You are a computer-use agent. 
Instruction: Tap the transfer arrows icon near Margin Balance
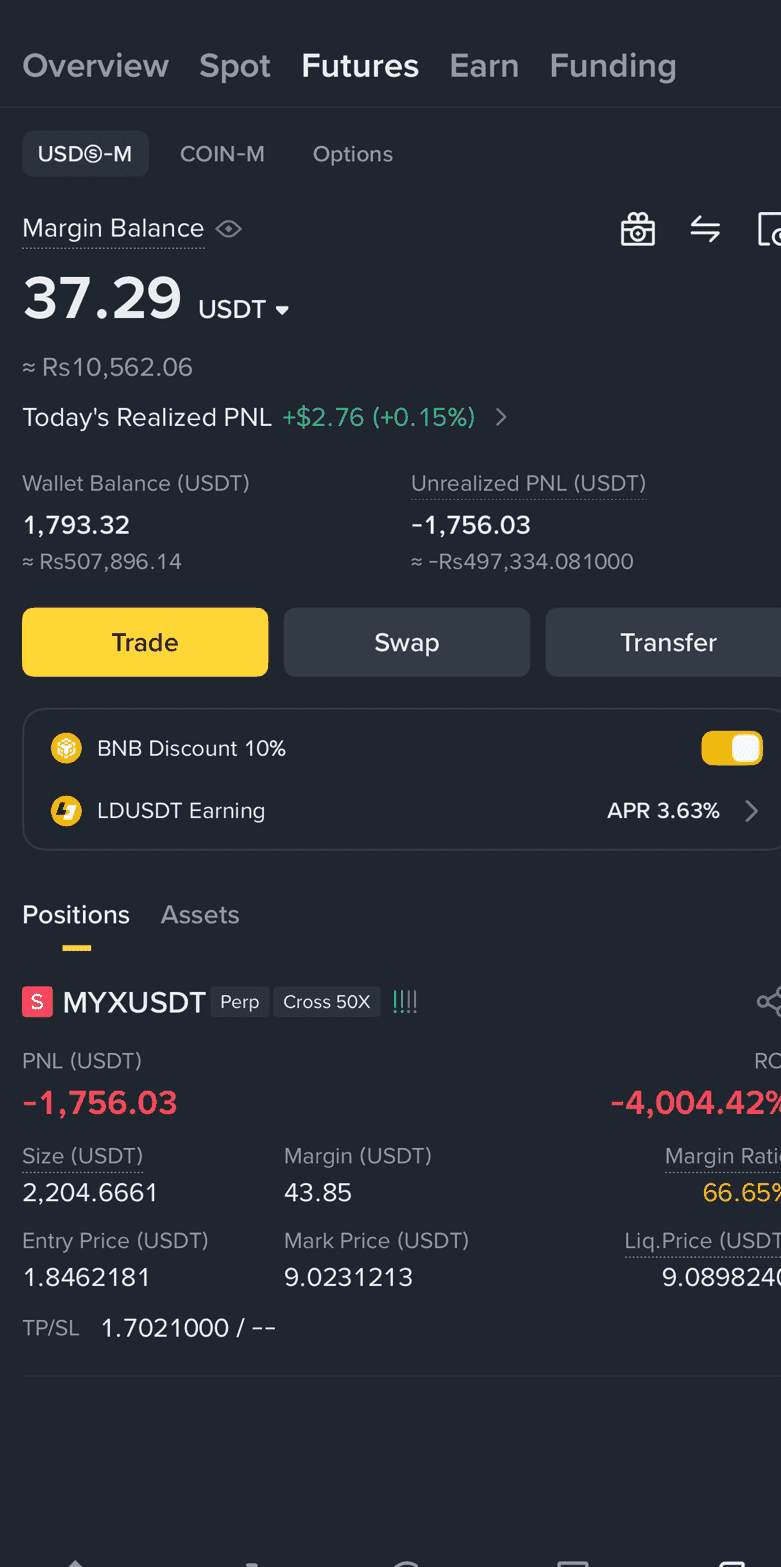tap(705, 229)
